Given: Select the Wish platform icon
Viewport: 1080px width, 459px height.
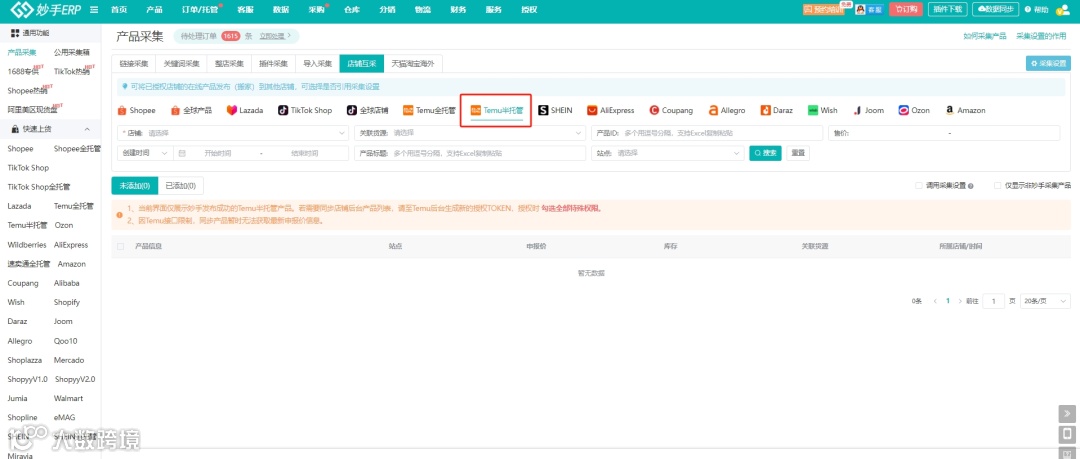Looking at the screenshot, I should (813, 110).
